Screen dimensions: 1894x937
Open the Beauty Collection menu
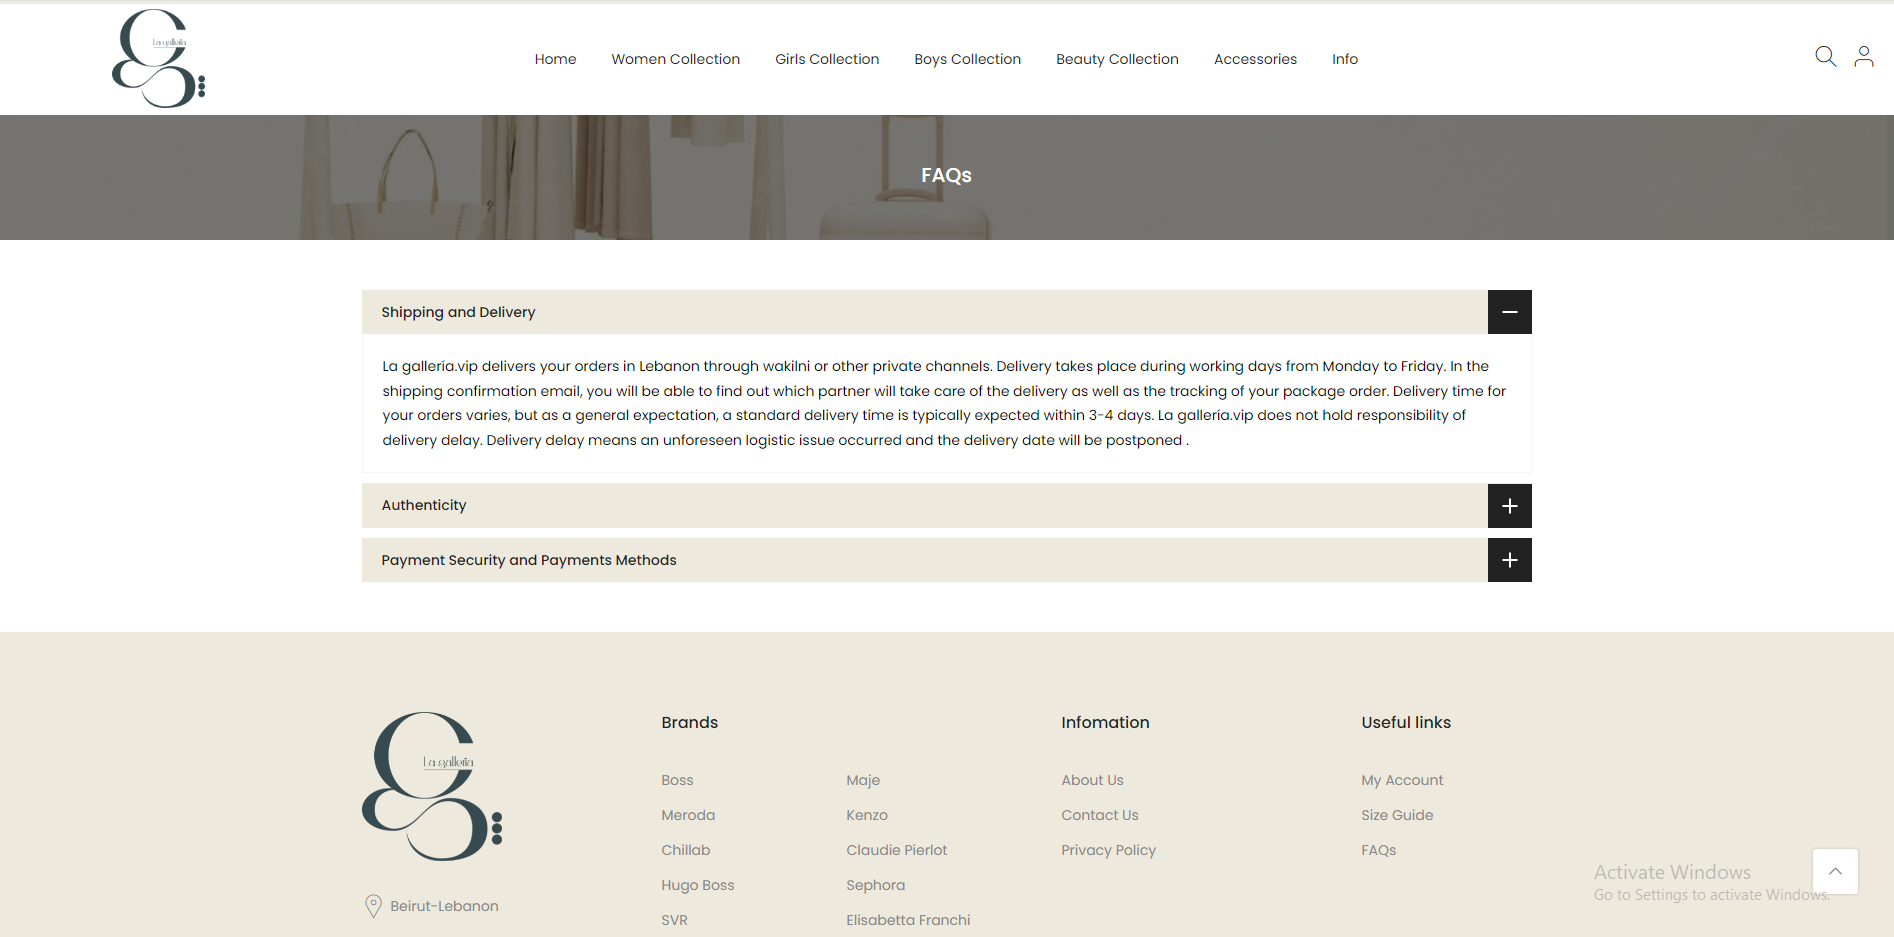coord(1117,59)
